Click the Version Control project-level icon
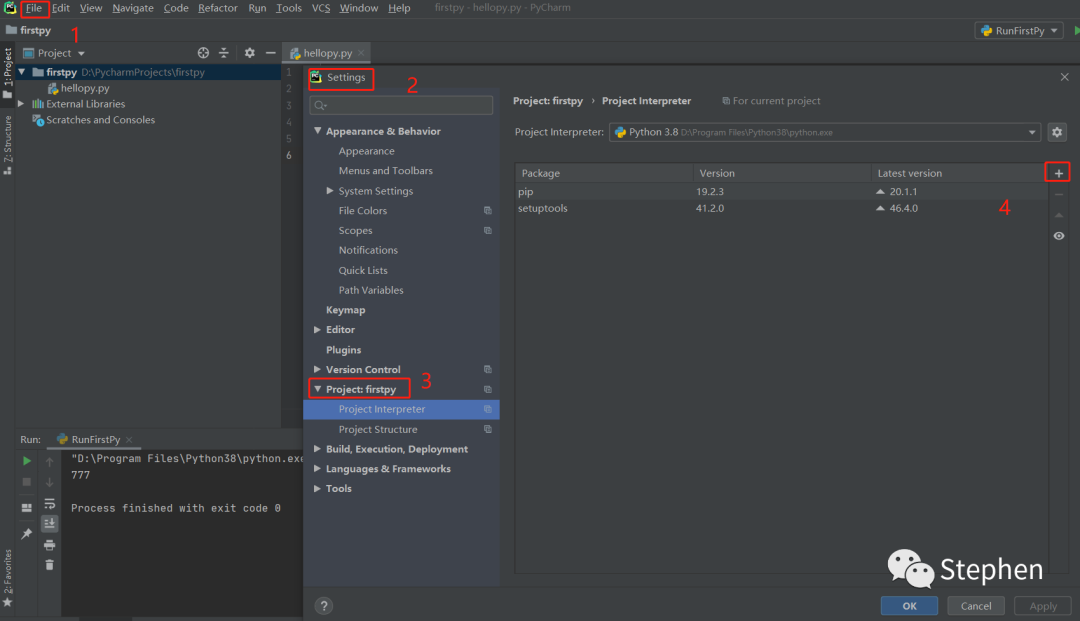This screenshot has width=1080, height=621. click(488, 370)
